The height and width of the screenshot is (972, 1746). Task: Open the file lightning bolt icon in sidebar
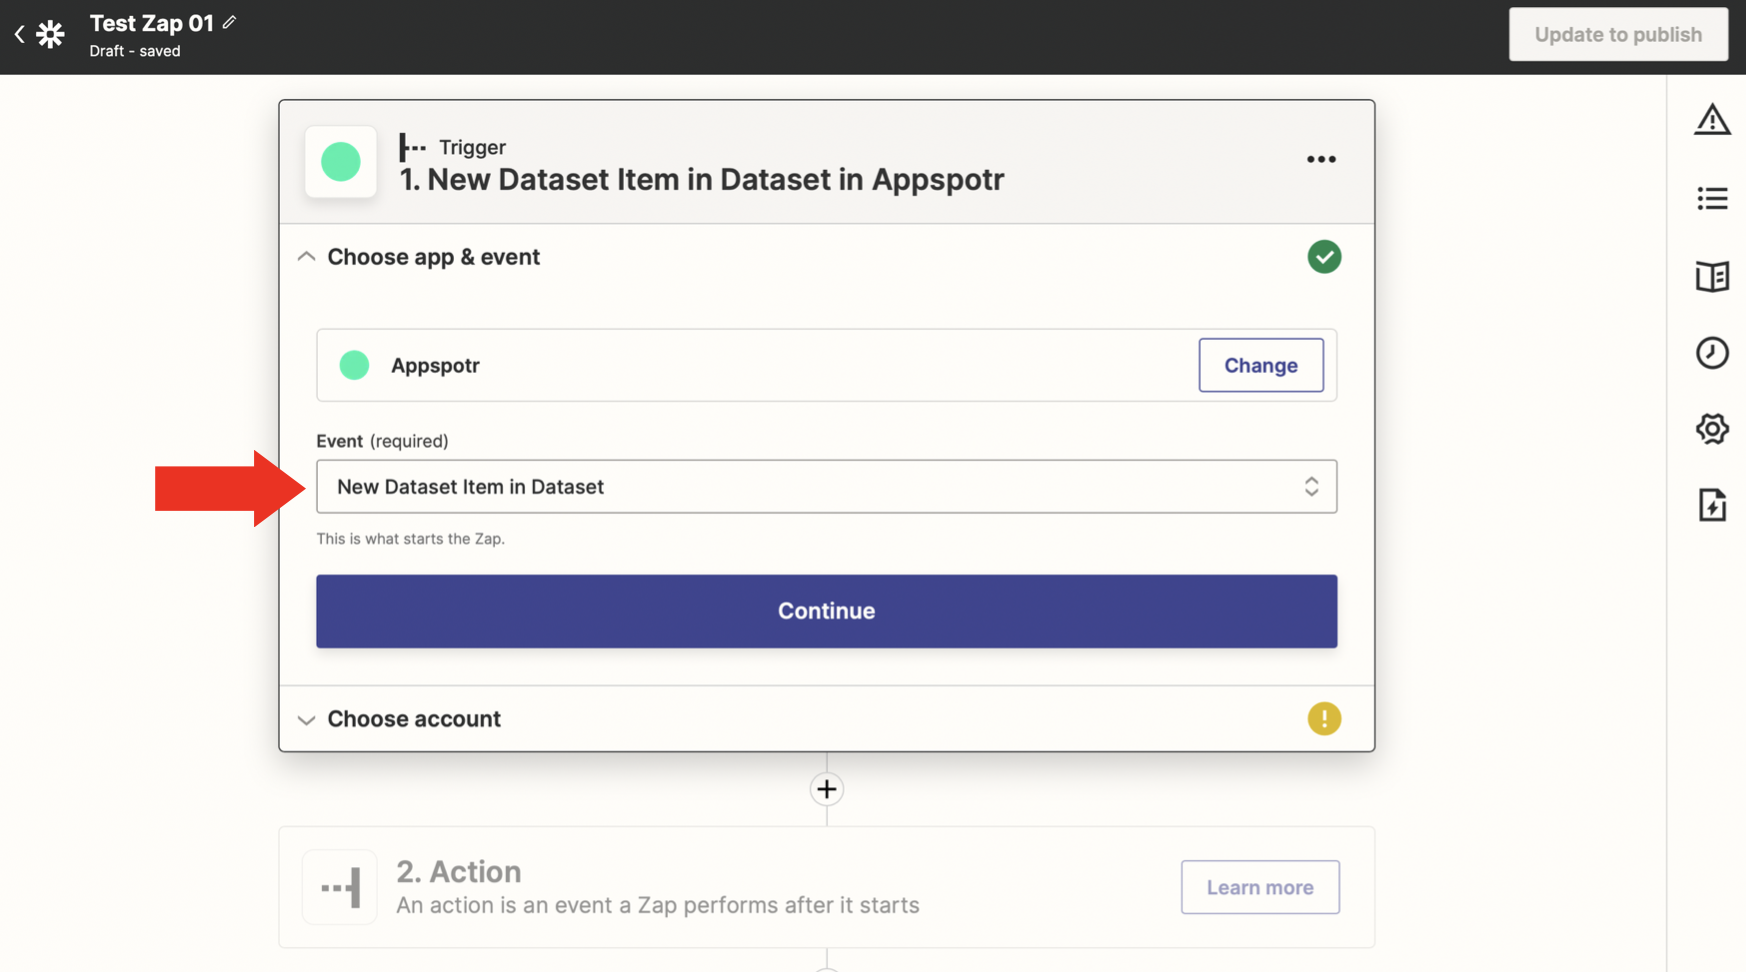coord(1712,505)
